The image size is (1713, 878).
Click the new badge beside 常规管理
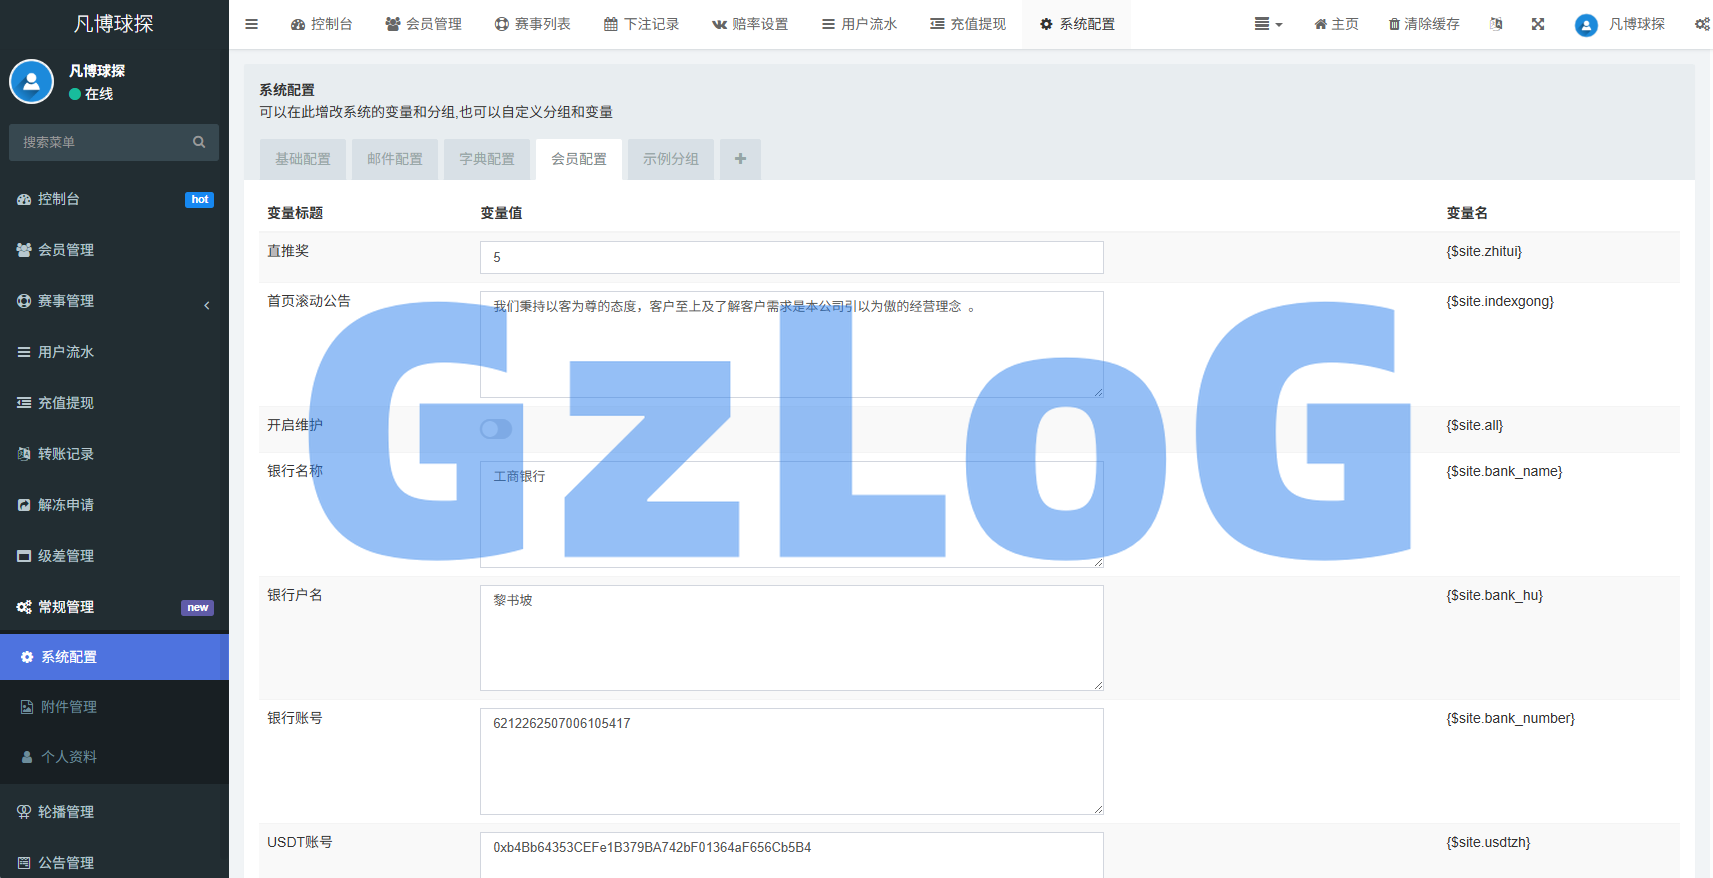pos(197,608)
